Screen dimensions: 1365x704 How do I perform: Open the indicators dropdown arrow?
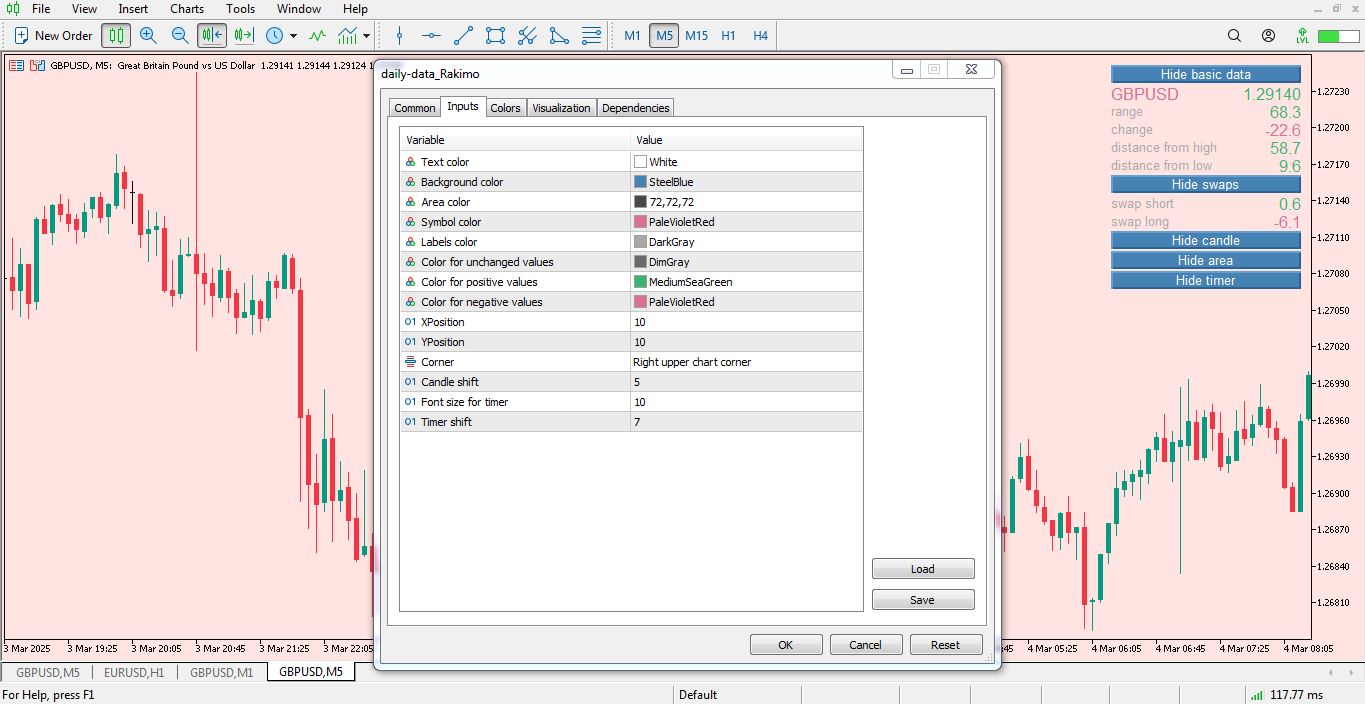click(366, 35)
